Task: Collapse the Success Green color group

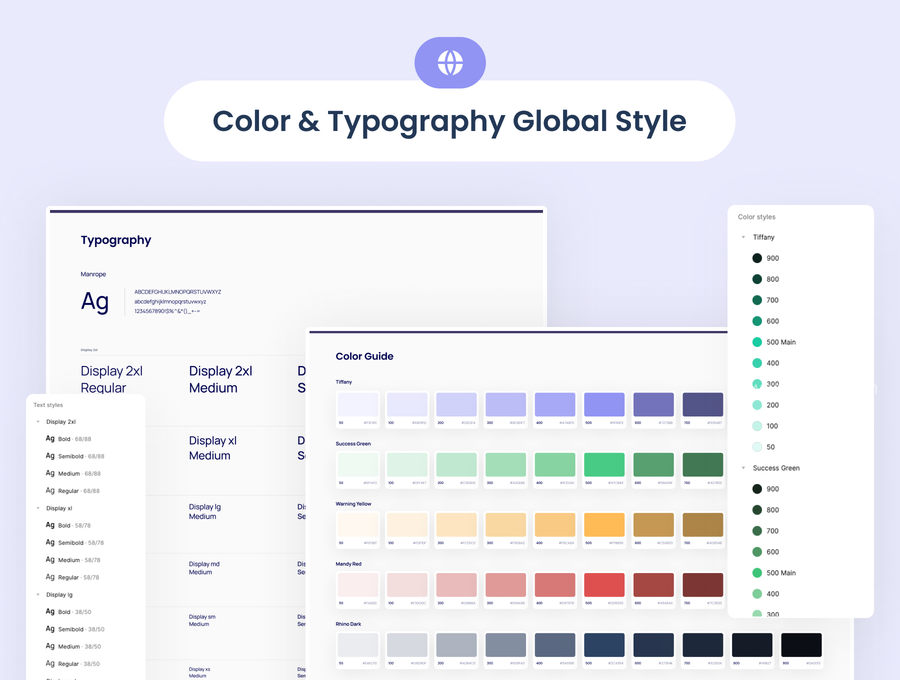Action: [743, 468]
